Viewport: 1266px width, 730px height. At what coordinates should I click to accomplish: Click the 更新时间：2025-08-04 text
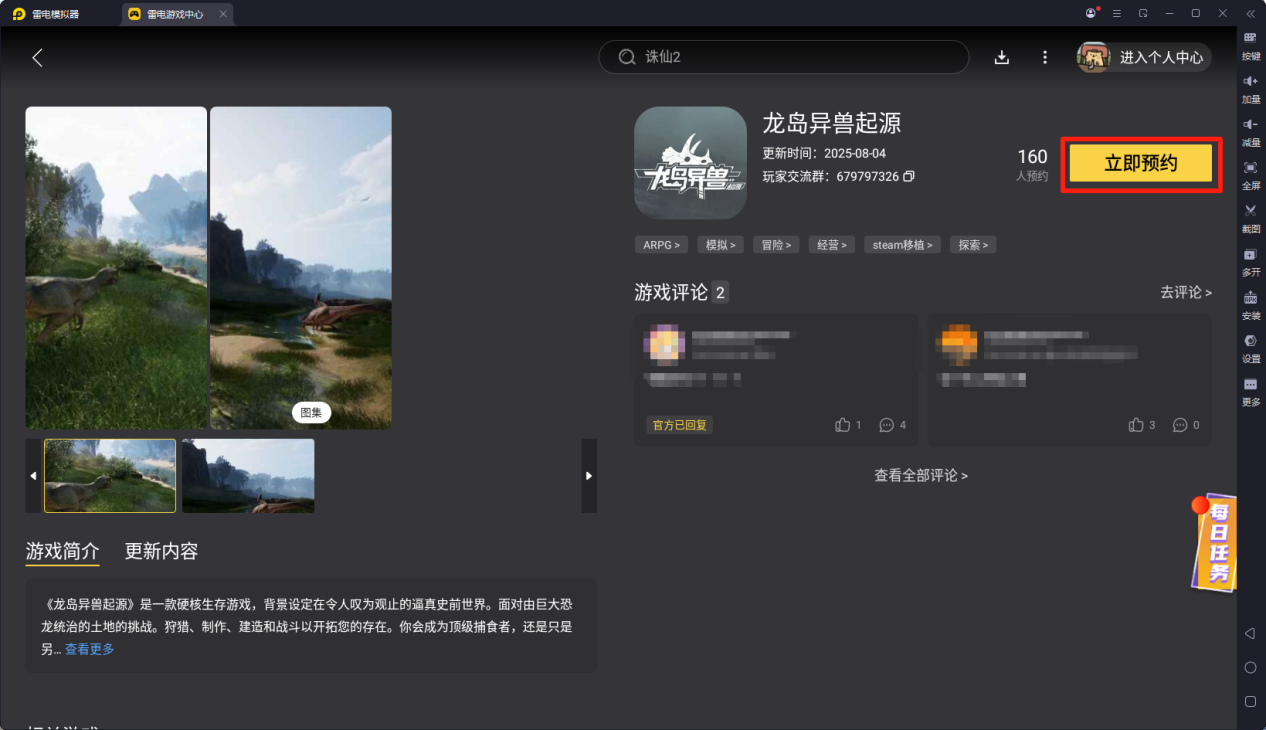(x=824, y=154)
